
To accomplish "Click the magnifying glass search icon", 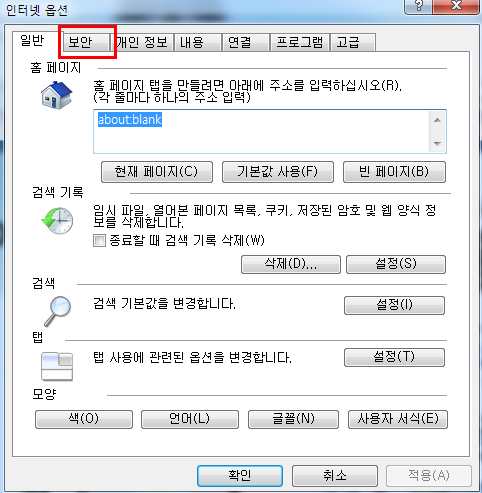I will pos(57,311).
